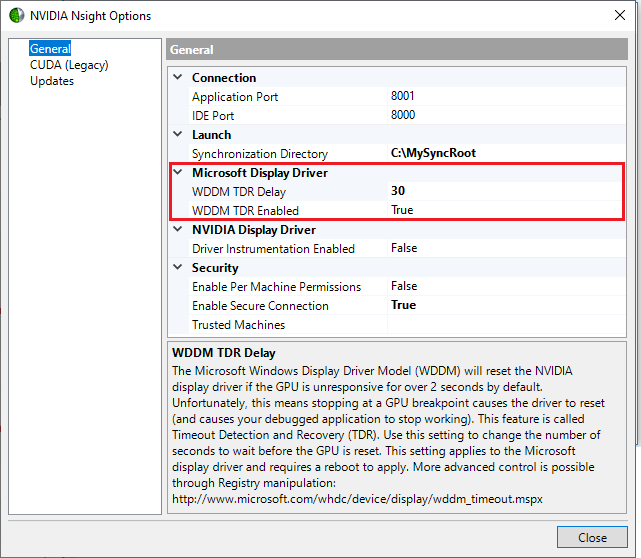Click the WDDM TDR Enabled True value
The image size is (641, 558).
click(505, 210)
